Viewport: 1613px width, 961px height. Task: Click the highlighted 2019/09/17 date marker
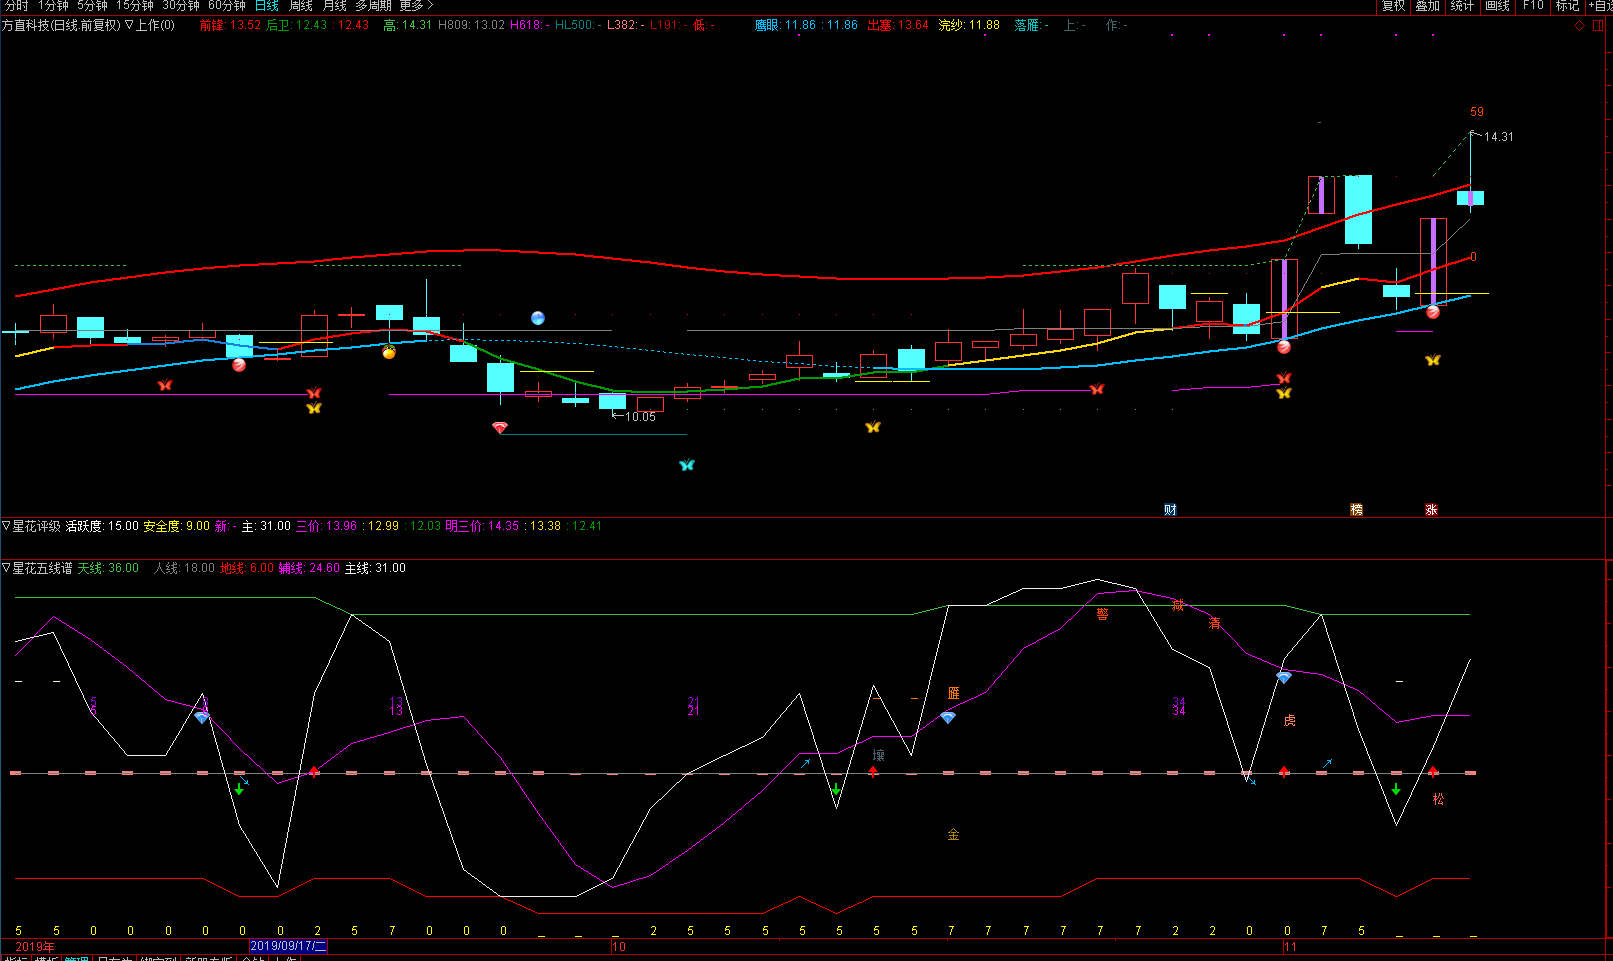click(x=288, y=946)
